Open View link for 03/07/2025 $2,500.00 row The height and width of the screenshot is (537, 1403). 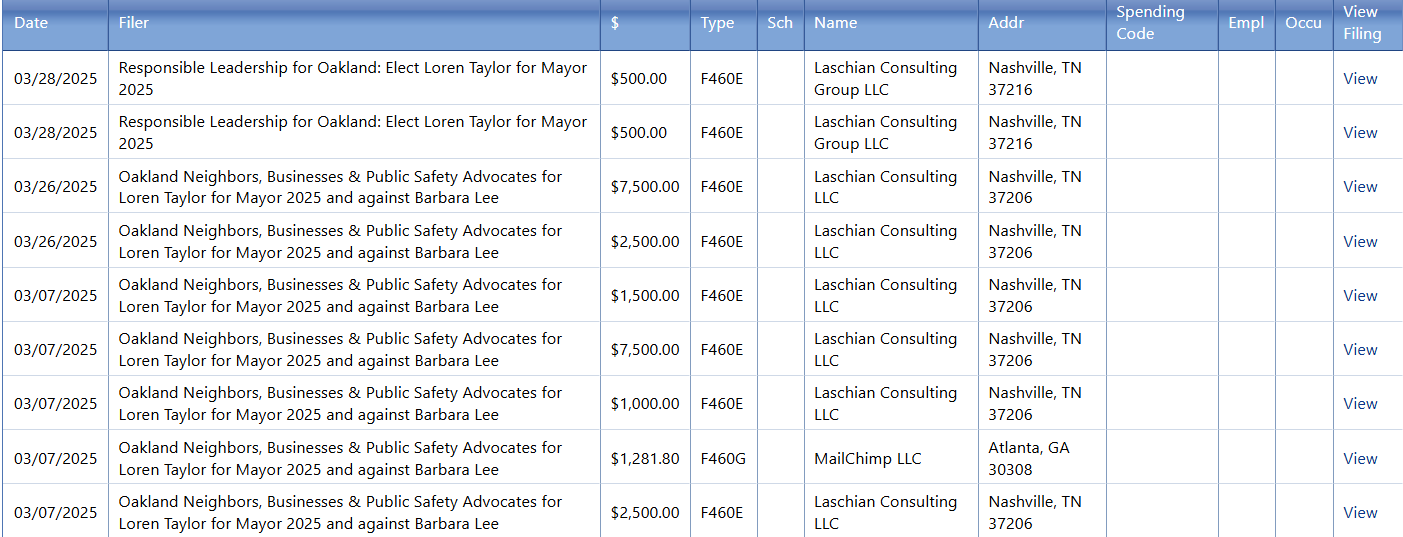coord(1360,512)
